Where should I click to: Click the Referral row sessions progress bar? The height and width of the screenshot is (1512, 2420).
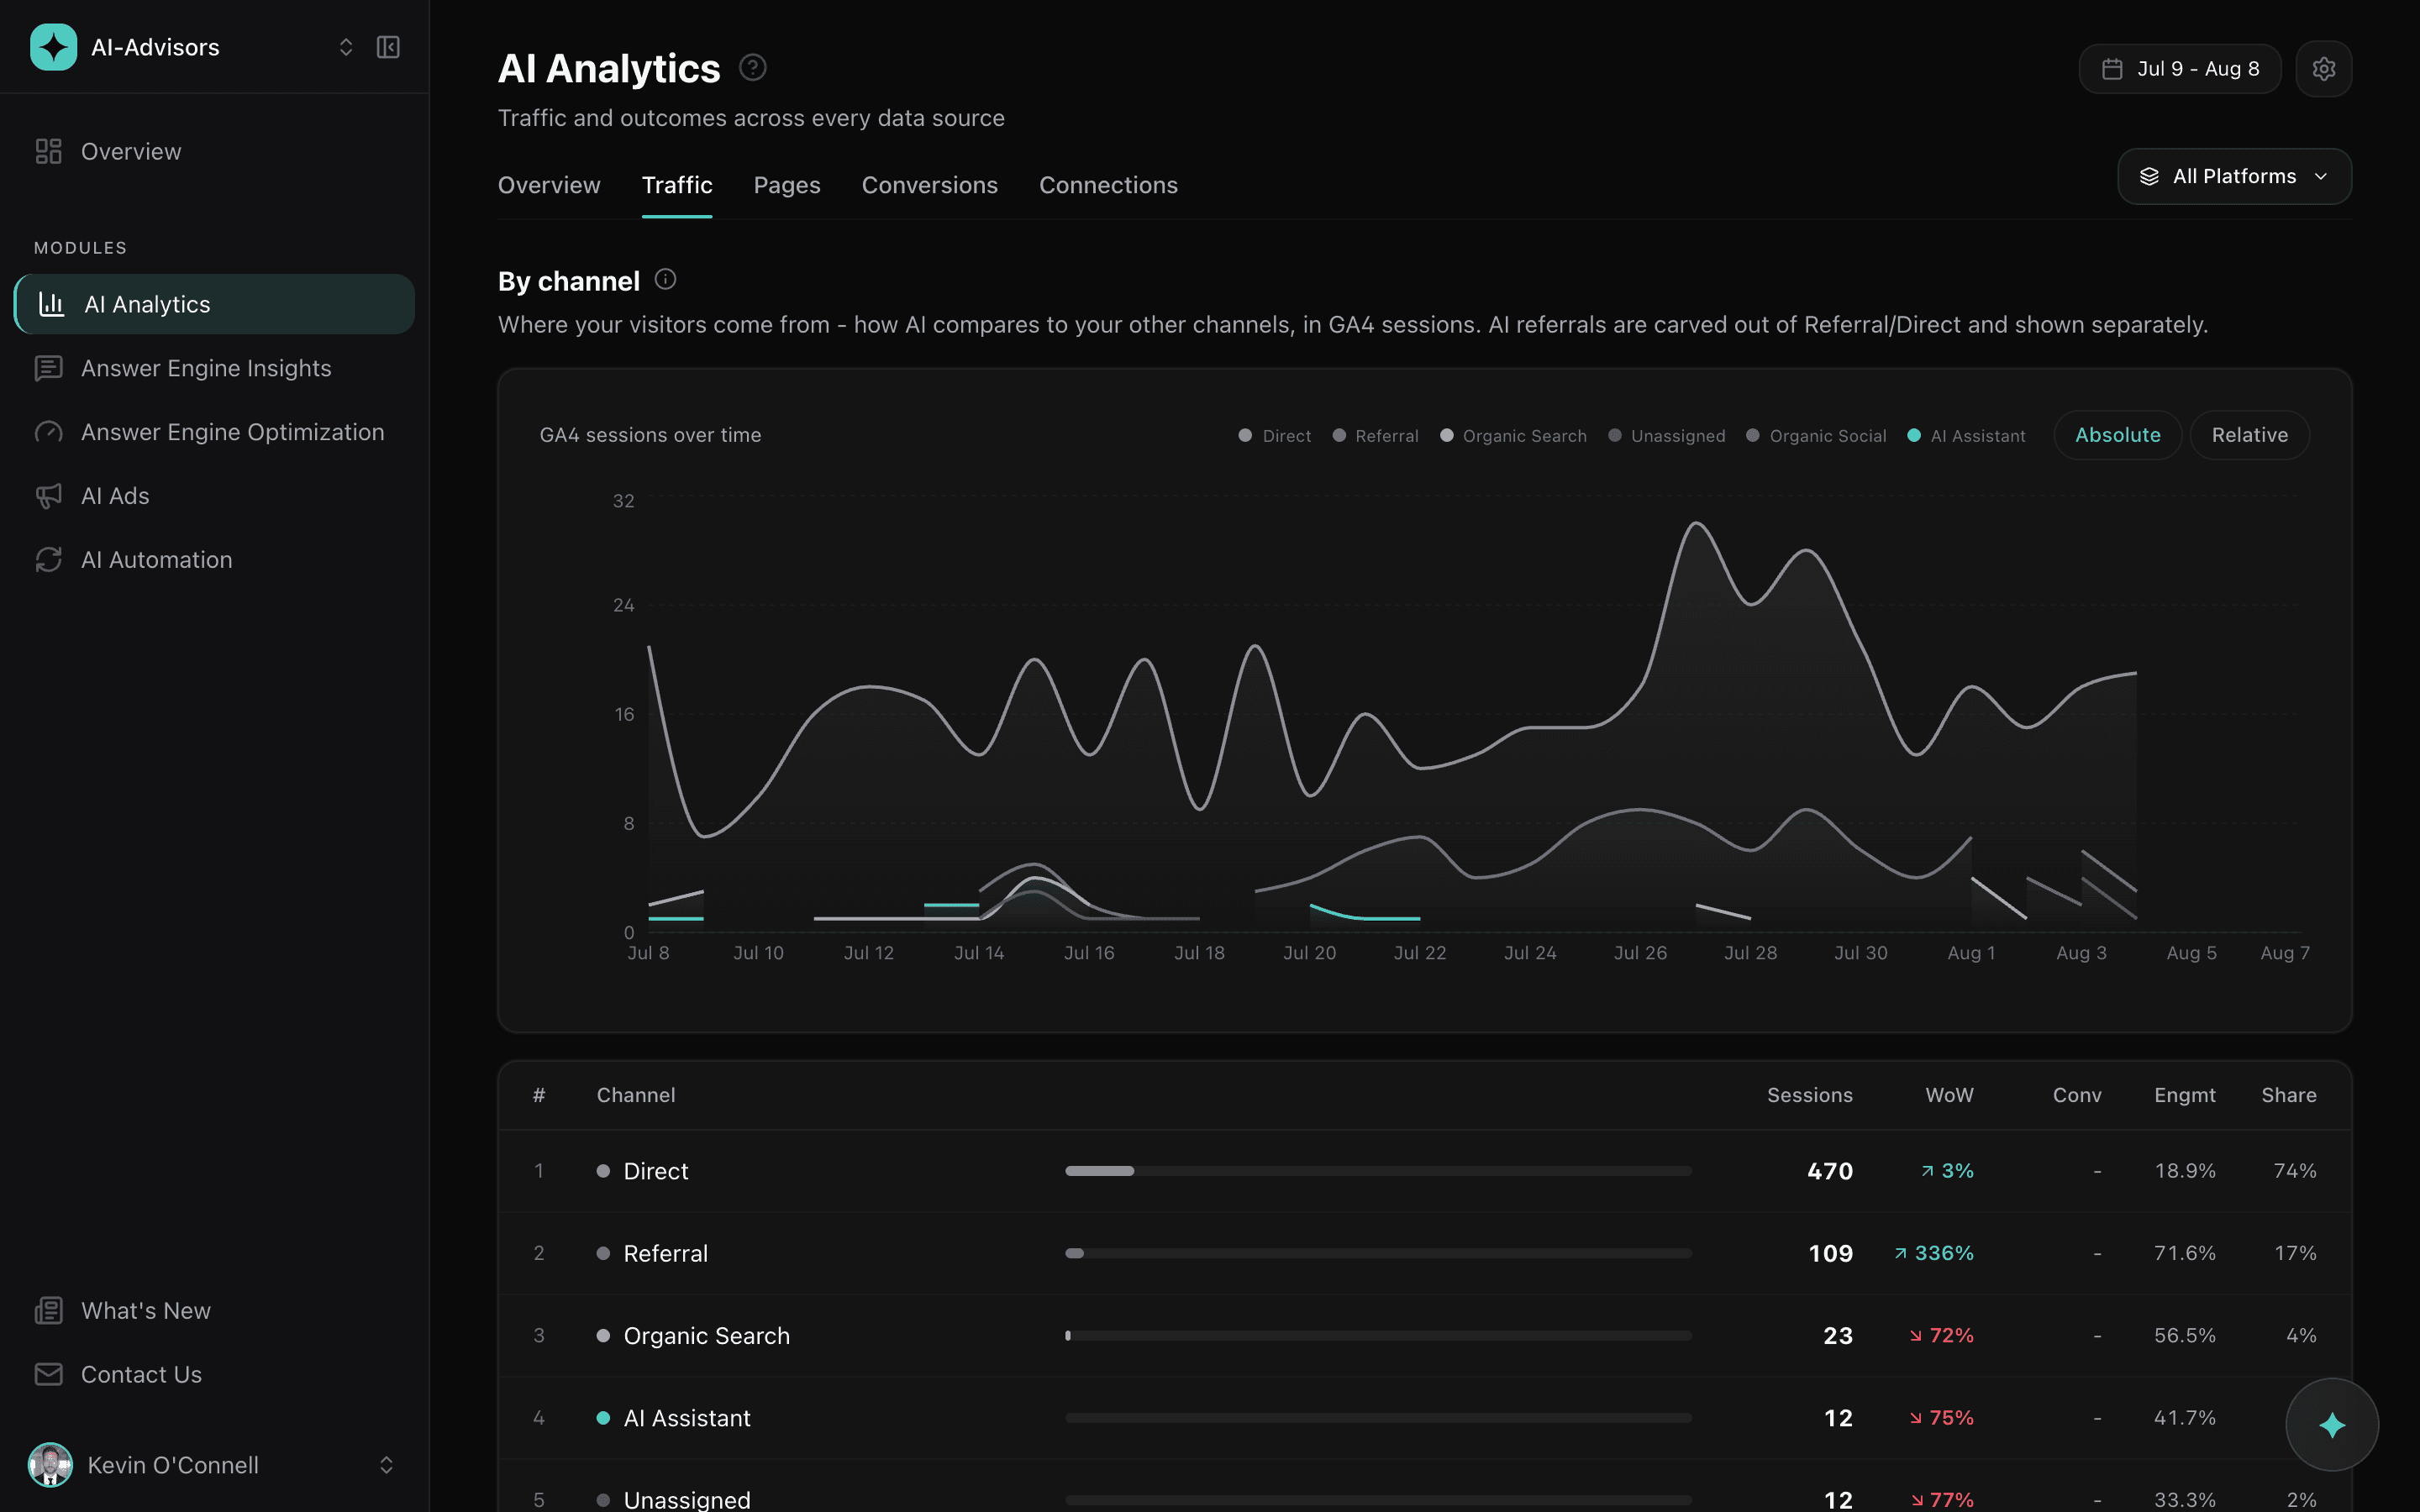point(1378,1253)
